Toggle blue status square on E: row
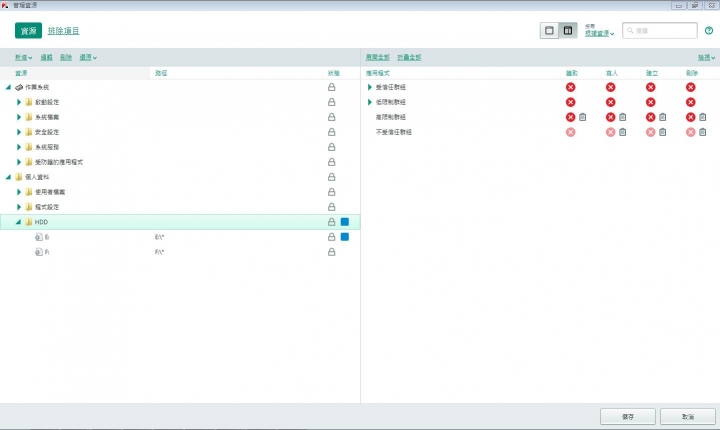Screen dimensions: 720x430 [345, 237]
